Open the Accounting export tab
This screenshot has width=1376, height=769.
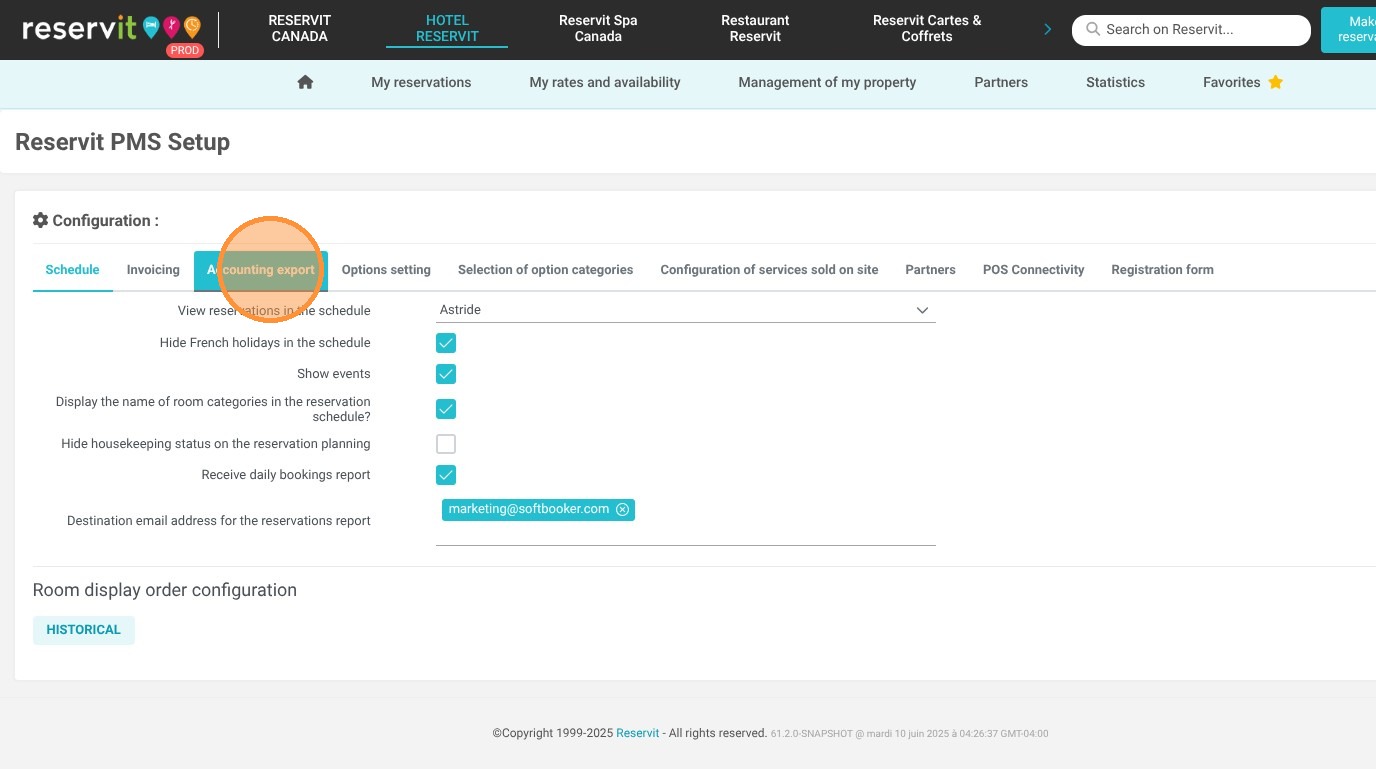pos(261,270)
